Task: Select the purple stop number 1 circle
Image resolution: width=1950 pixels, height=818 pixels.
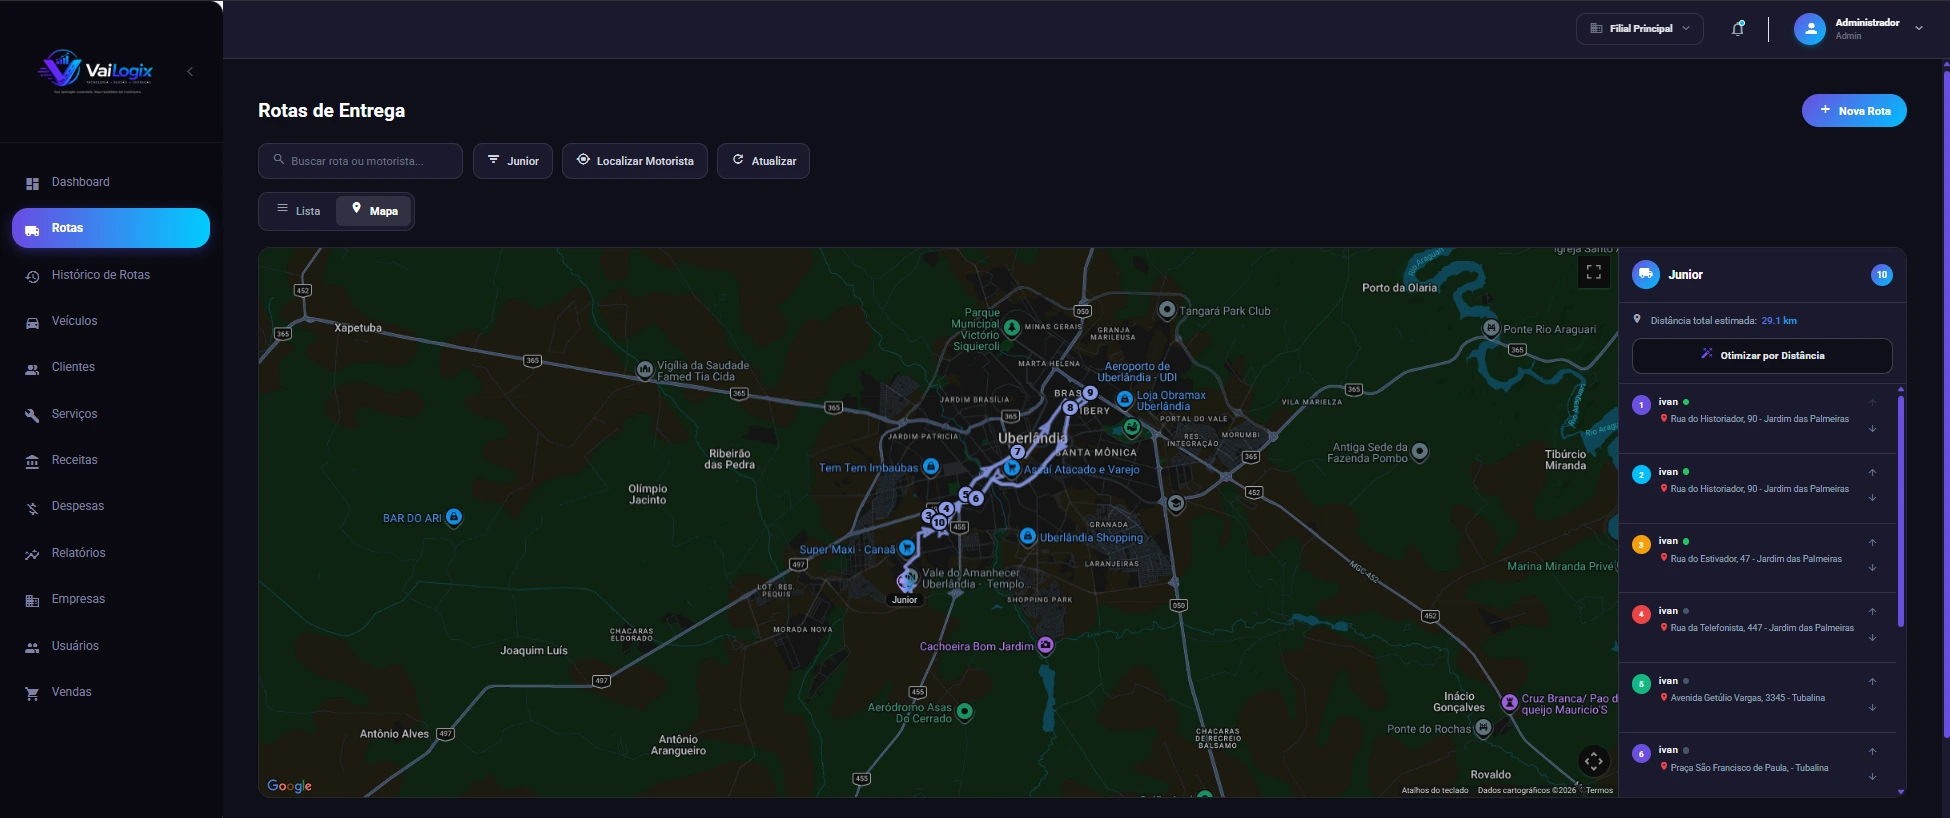Action: click(1641, 405)
